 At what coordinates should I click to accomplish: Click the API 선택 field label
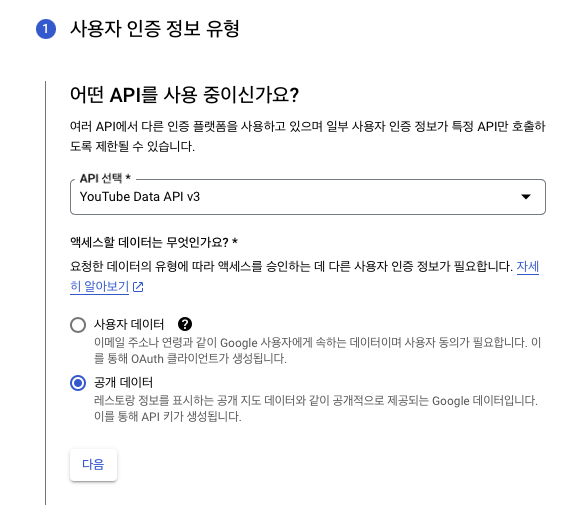pos(105,178)
